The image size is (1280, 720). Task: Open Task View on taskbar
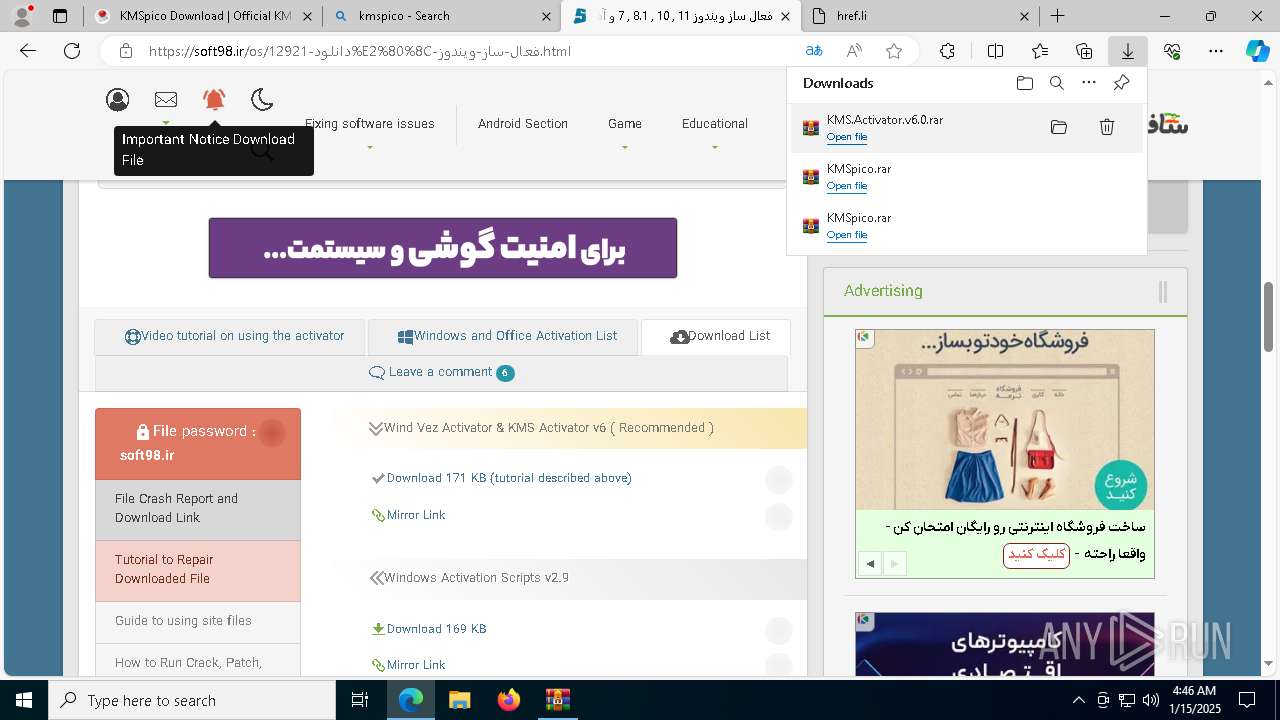(361, 700)
